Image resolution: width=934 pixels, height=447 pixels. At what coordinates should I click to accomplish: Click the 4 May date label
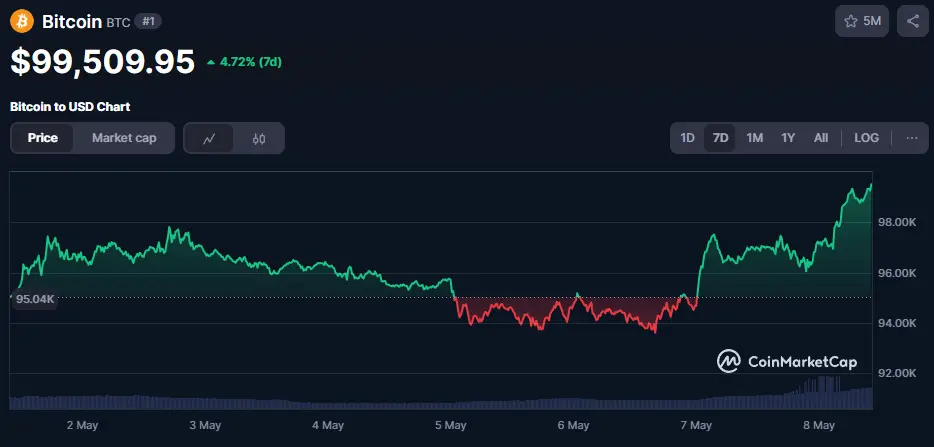click(328, 425)
